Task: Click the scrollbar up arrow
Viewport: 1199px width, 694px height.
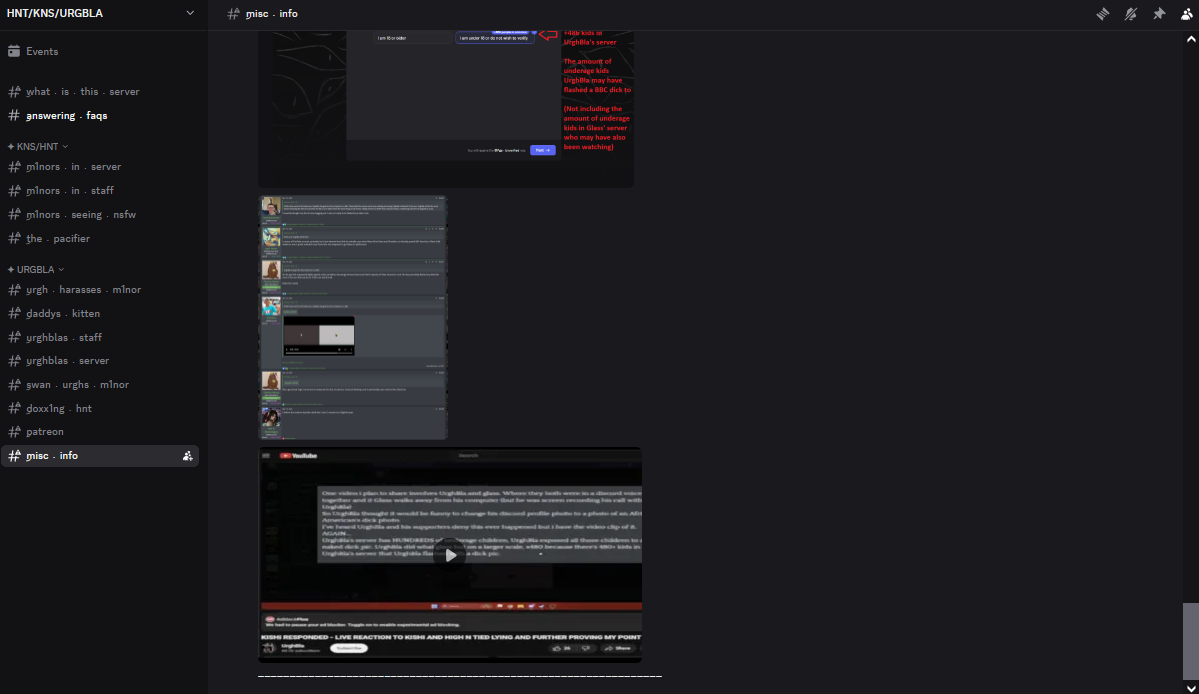Action: (1191, 39)
